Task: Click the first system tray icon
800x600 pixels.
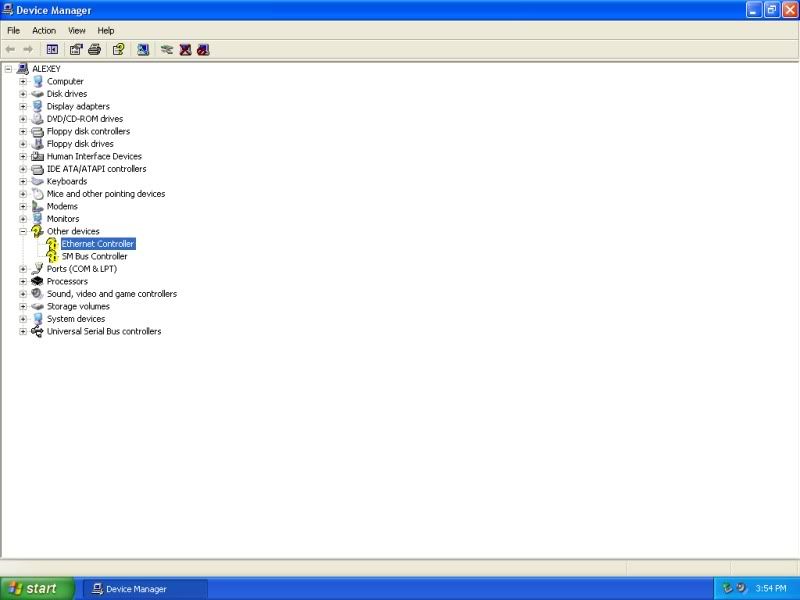Action: click(x=728, y=588)
